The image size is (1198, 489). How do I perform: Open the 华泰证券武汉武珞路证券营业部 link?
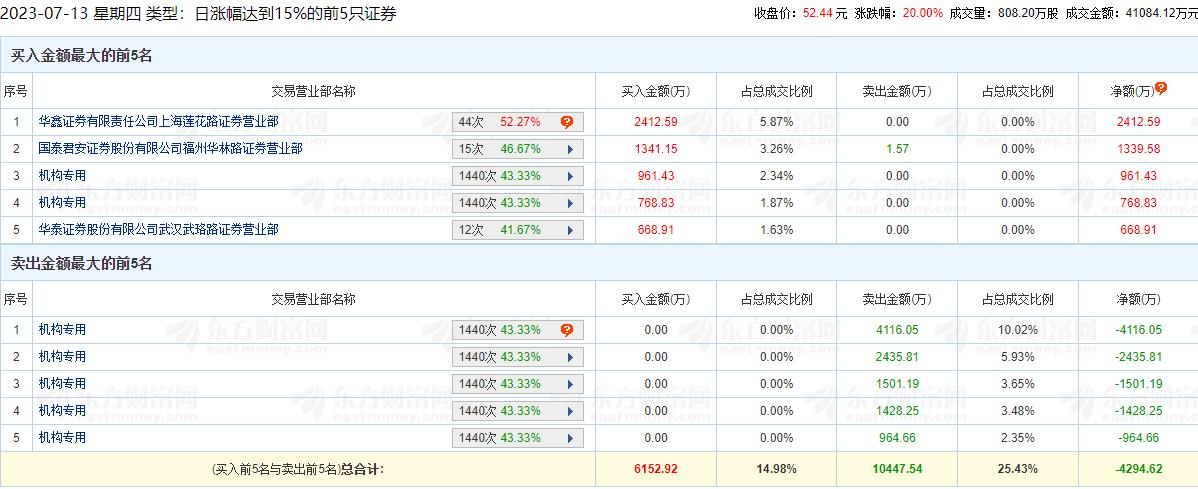pos(158,230)
